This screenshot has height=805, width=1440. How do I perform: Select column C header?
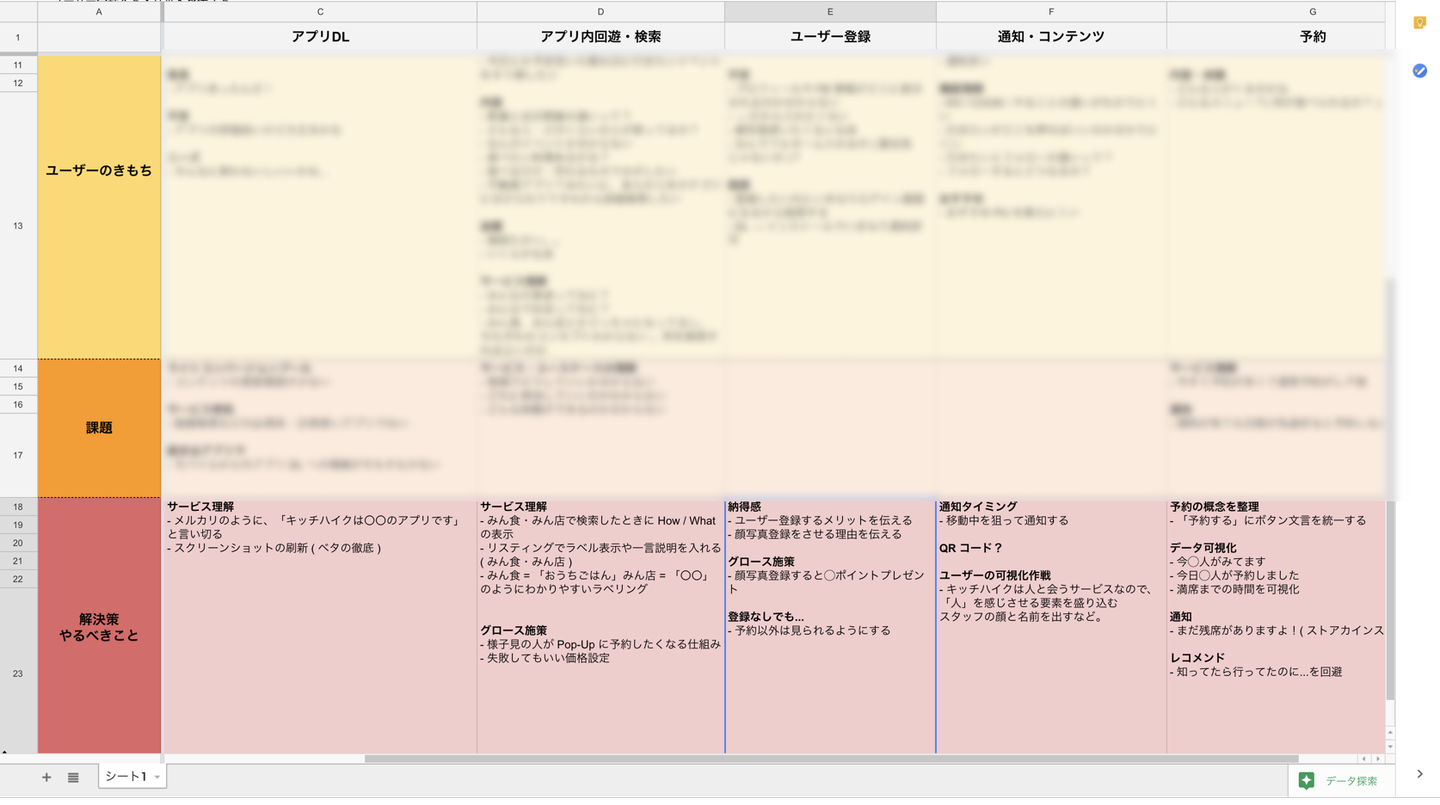319,11
